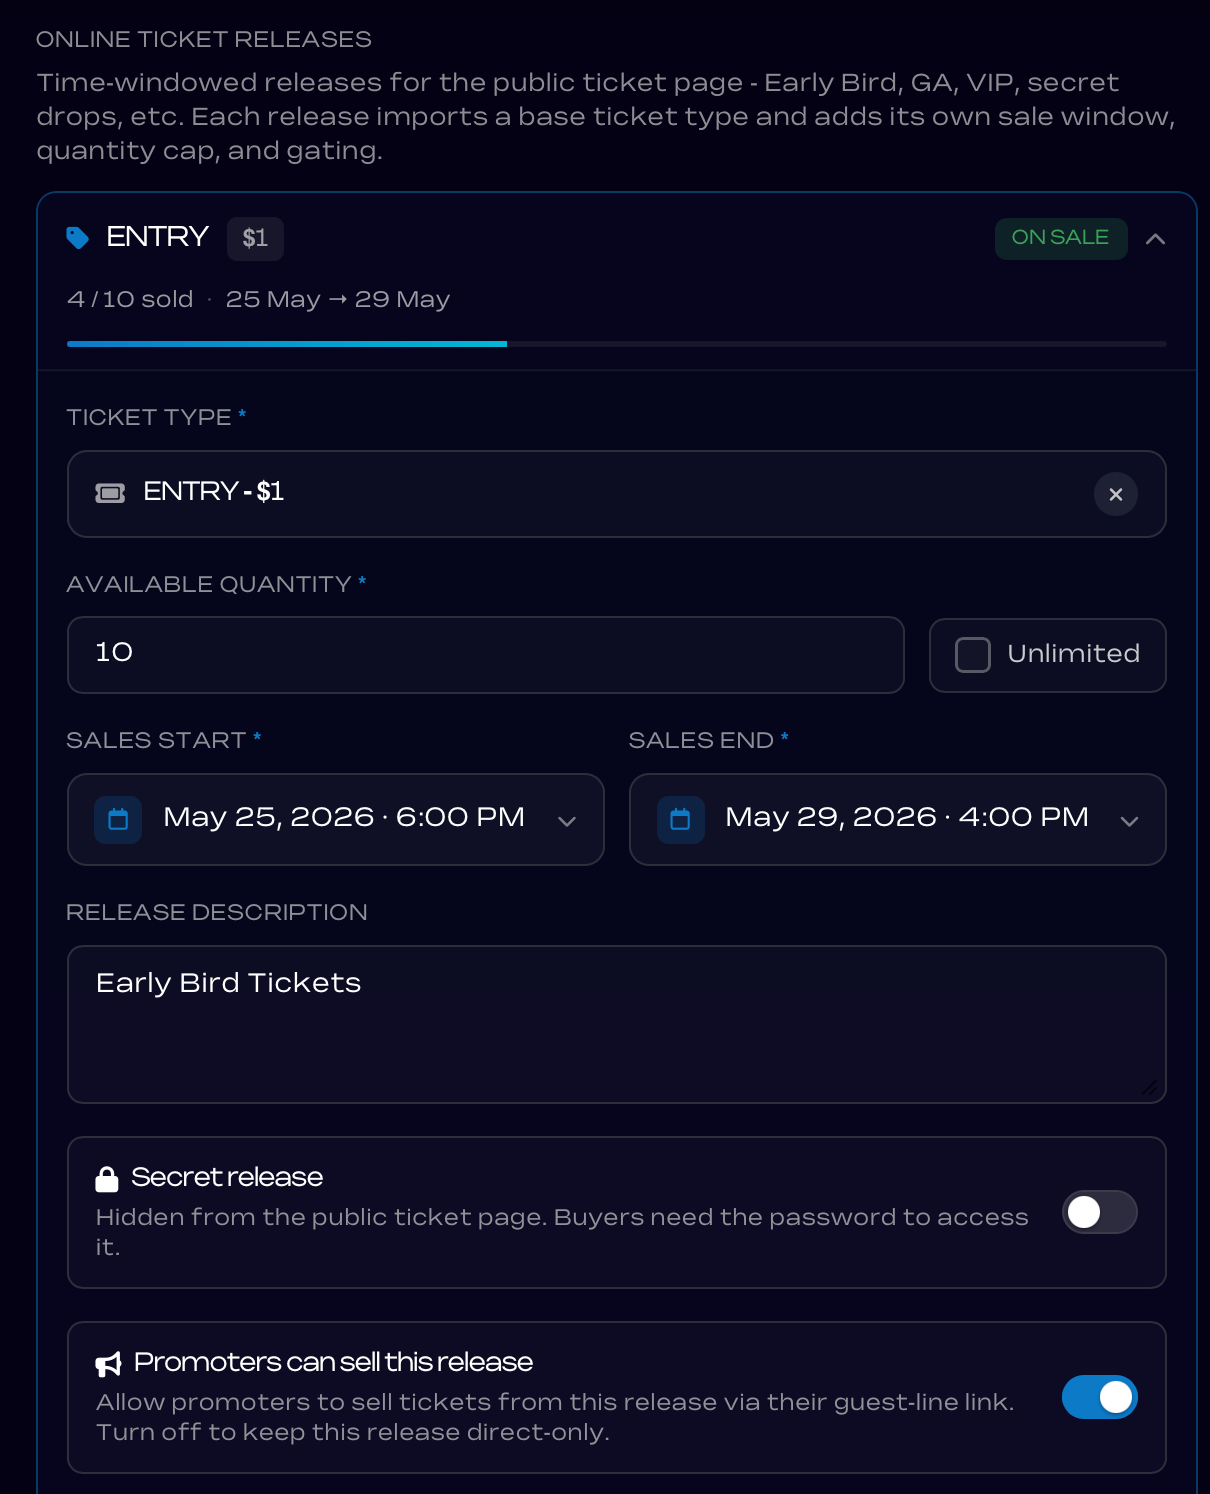Click the megaphone icon beside Promoters heading

click(108, 1363)
